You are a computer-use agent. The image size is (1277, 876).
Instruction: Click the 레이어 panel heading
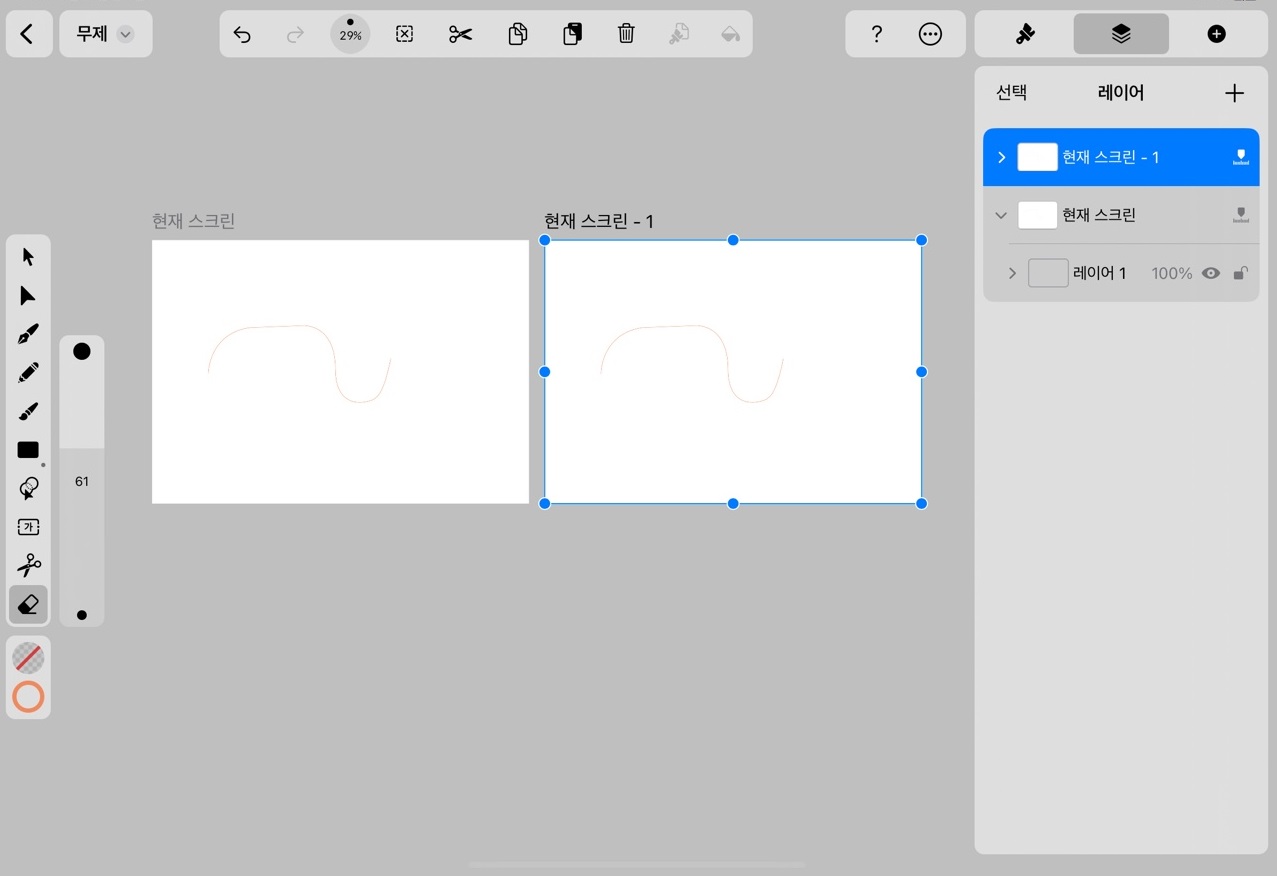[1121, 93]
